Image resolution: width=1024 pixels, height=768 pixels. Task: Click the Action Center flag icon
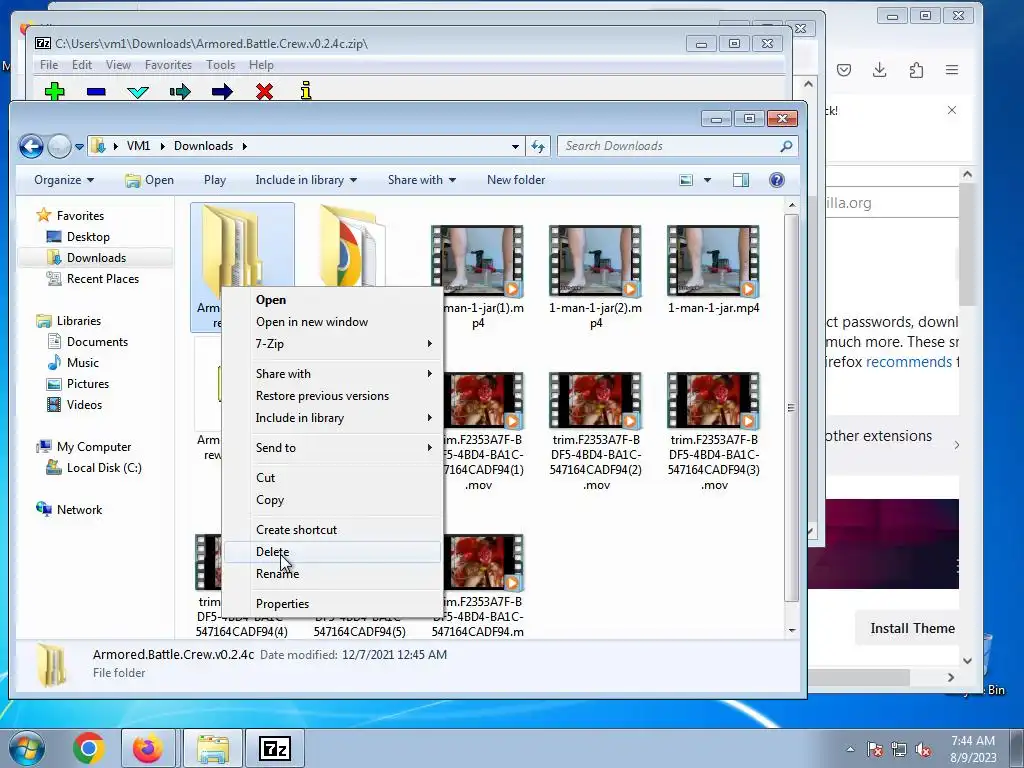(x=875, y=750)
